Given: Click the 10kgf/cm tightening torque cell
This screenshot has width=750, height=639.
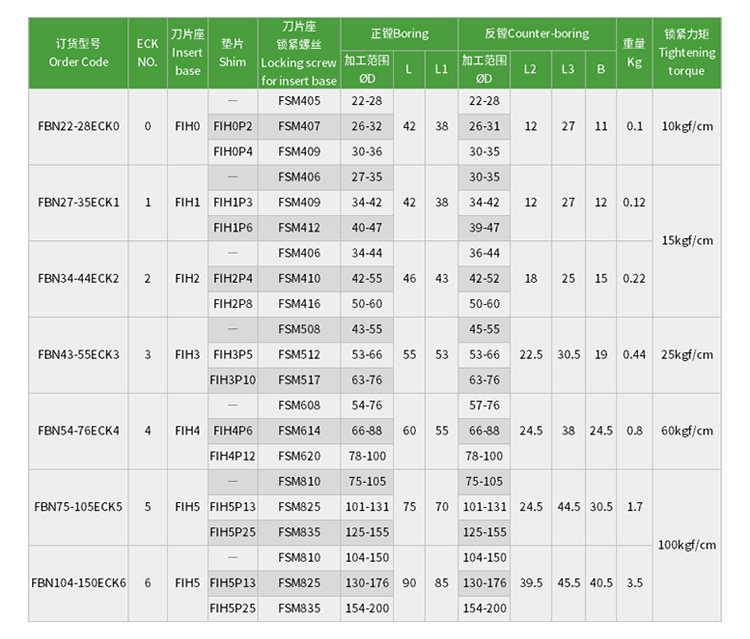Looking at the screenshot, I should [687, 127].
